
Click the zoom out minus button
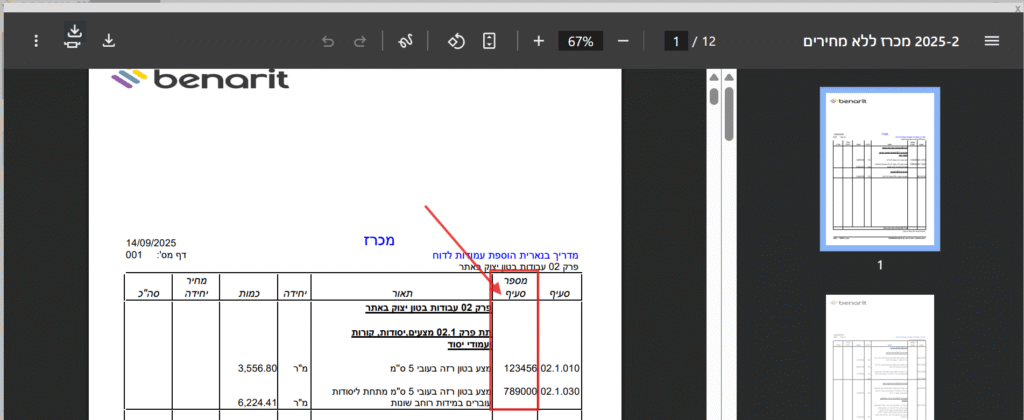click(x=623, y=41)
